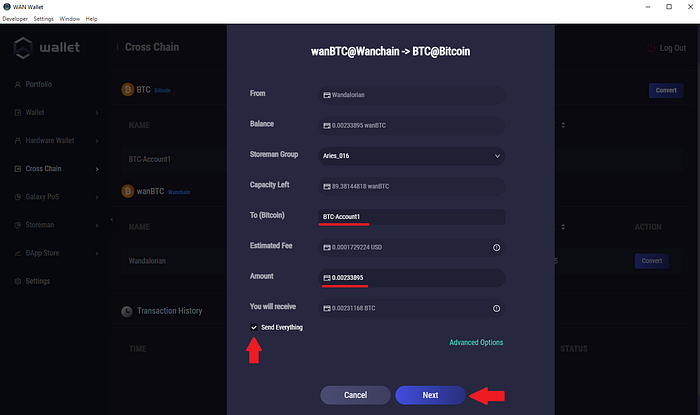Open the Help menu
This screenshot has width=700, height=415.
tap(92, 19)
